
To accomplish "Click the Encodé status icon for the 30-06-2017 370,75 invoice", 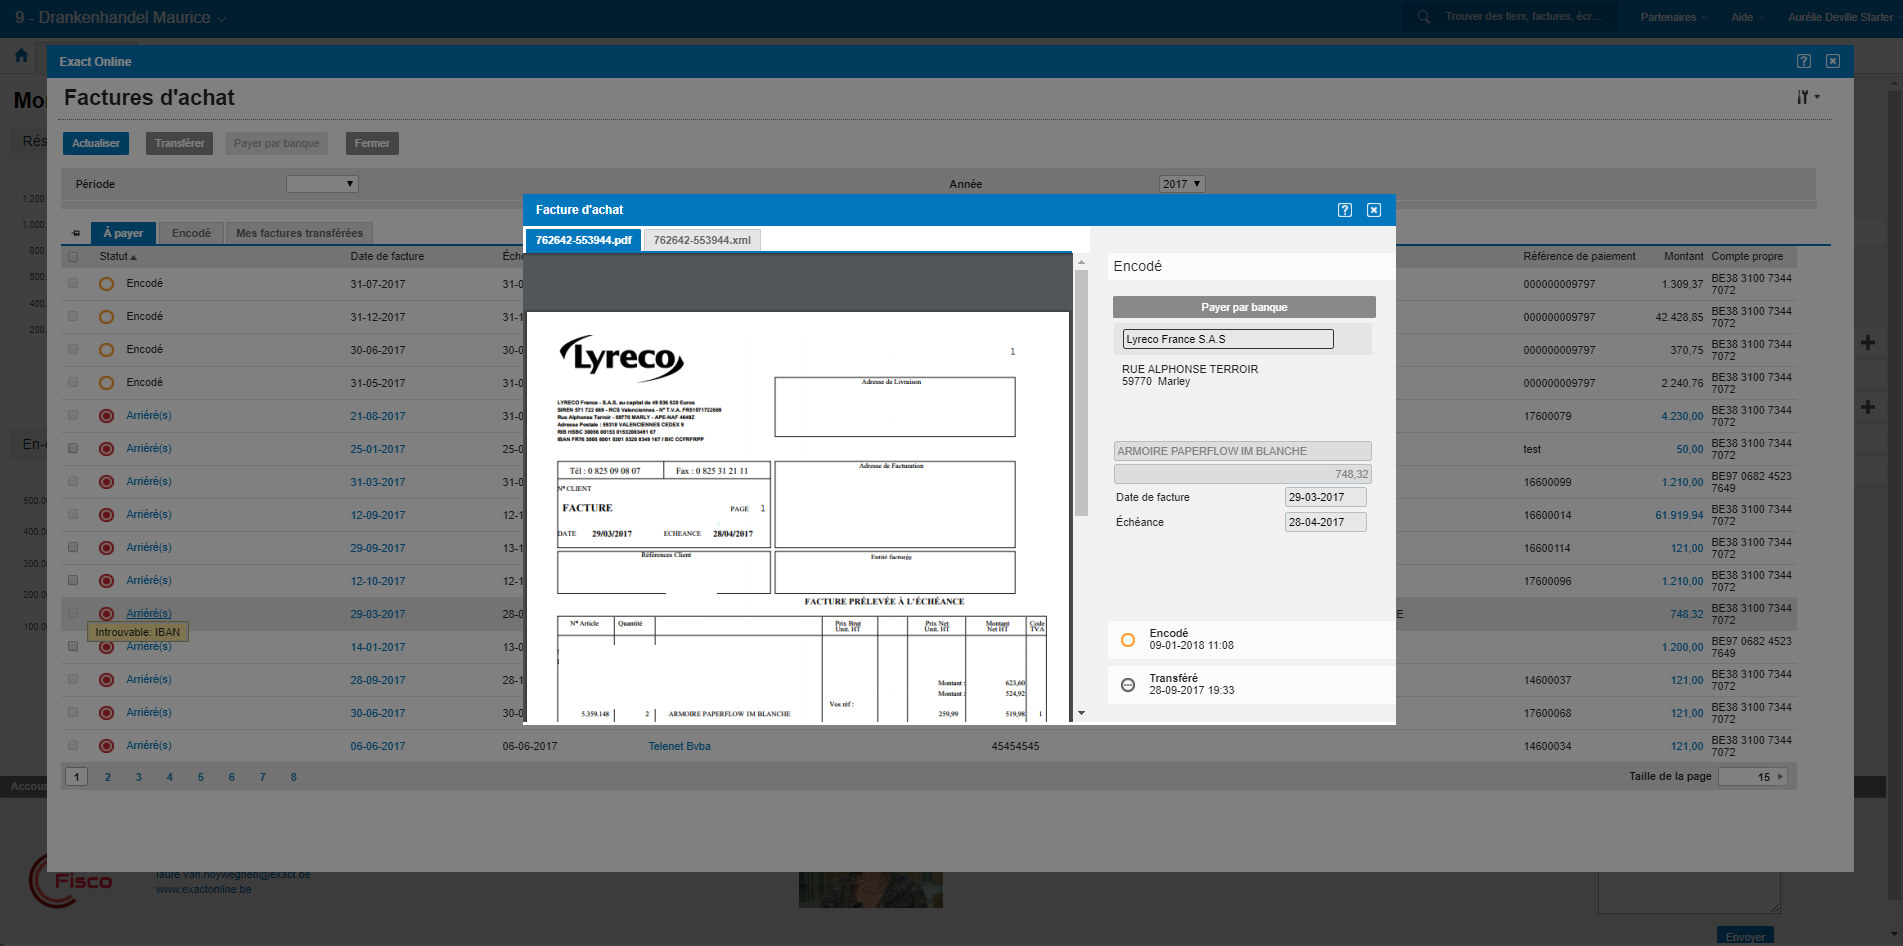I will (107, 350).
